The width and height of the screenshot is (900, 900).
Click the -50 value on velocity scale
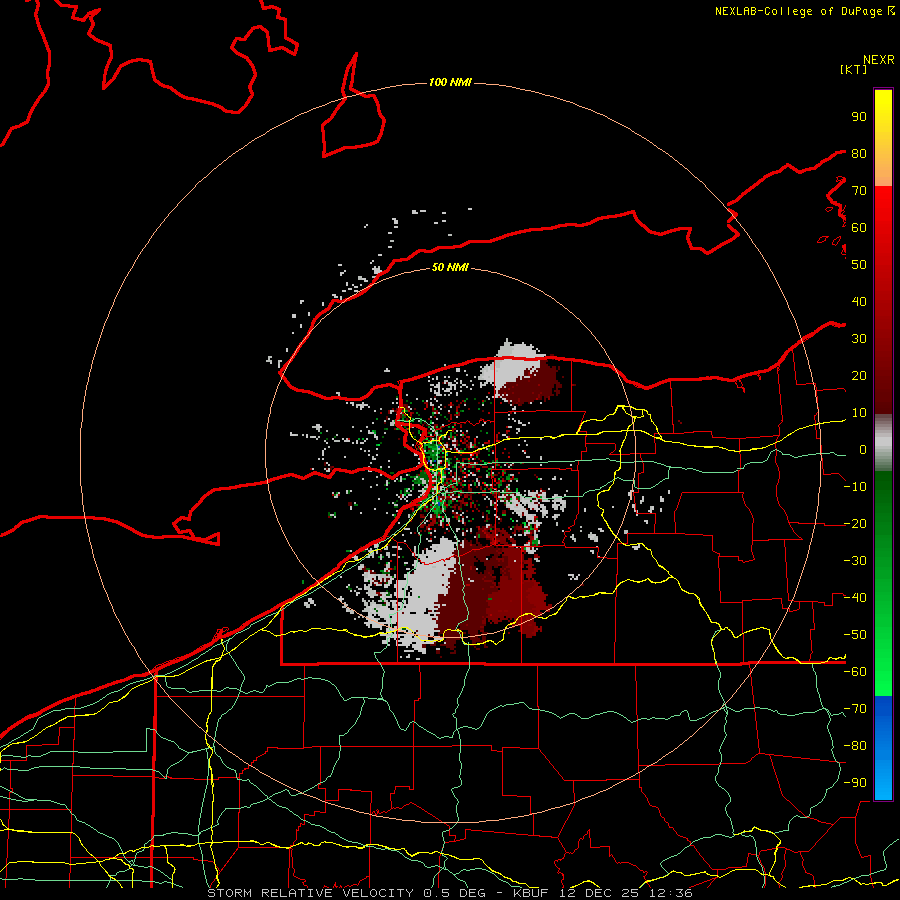coord(855,635)
